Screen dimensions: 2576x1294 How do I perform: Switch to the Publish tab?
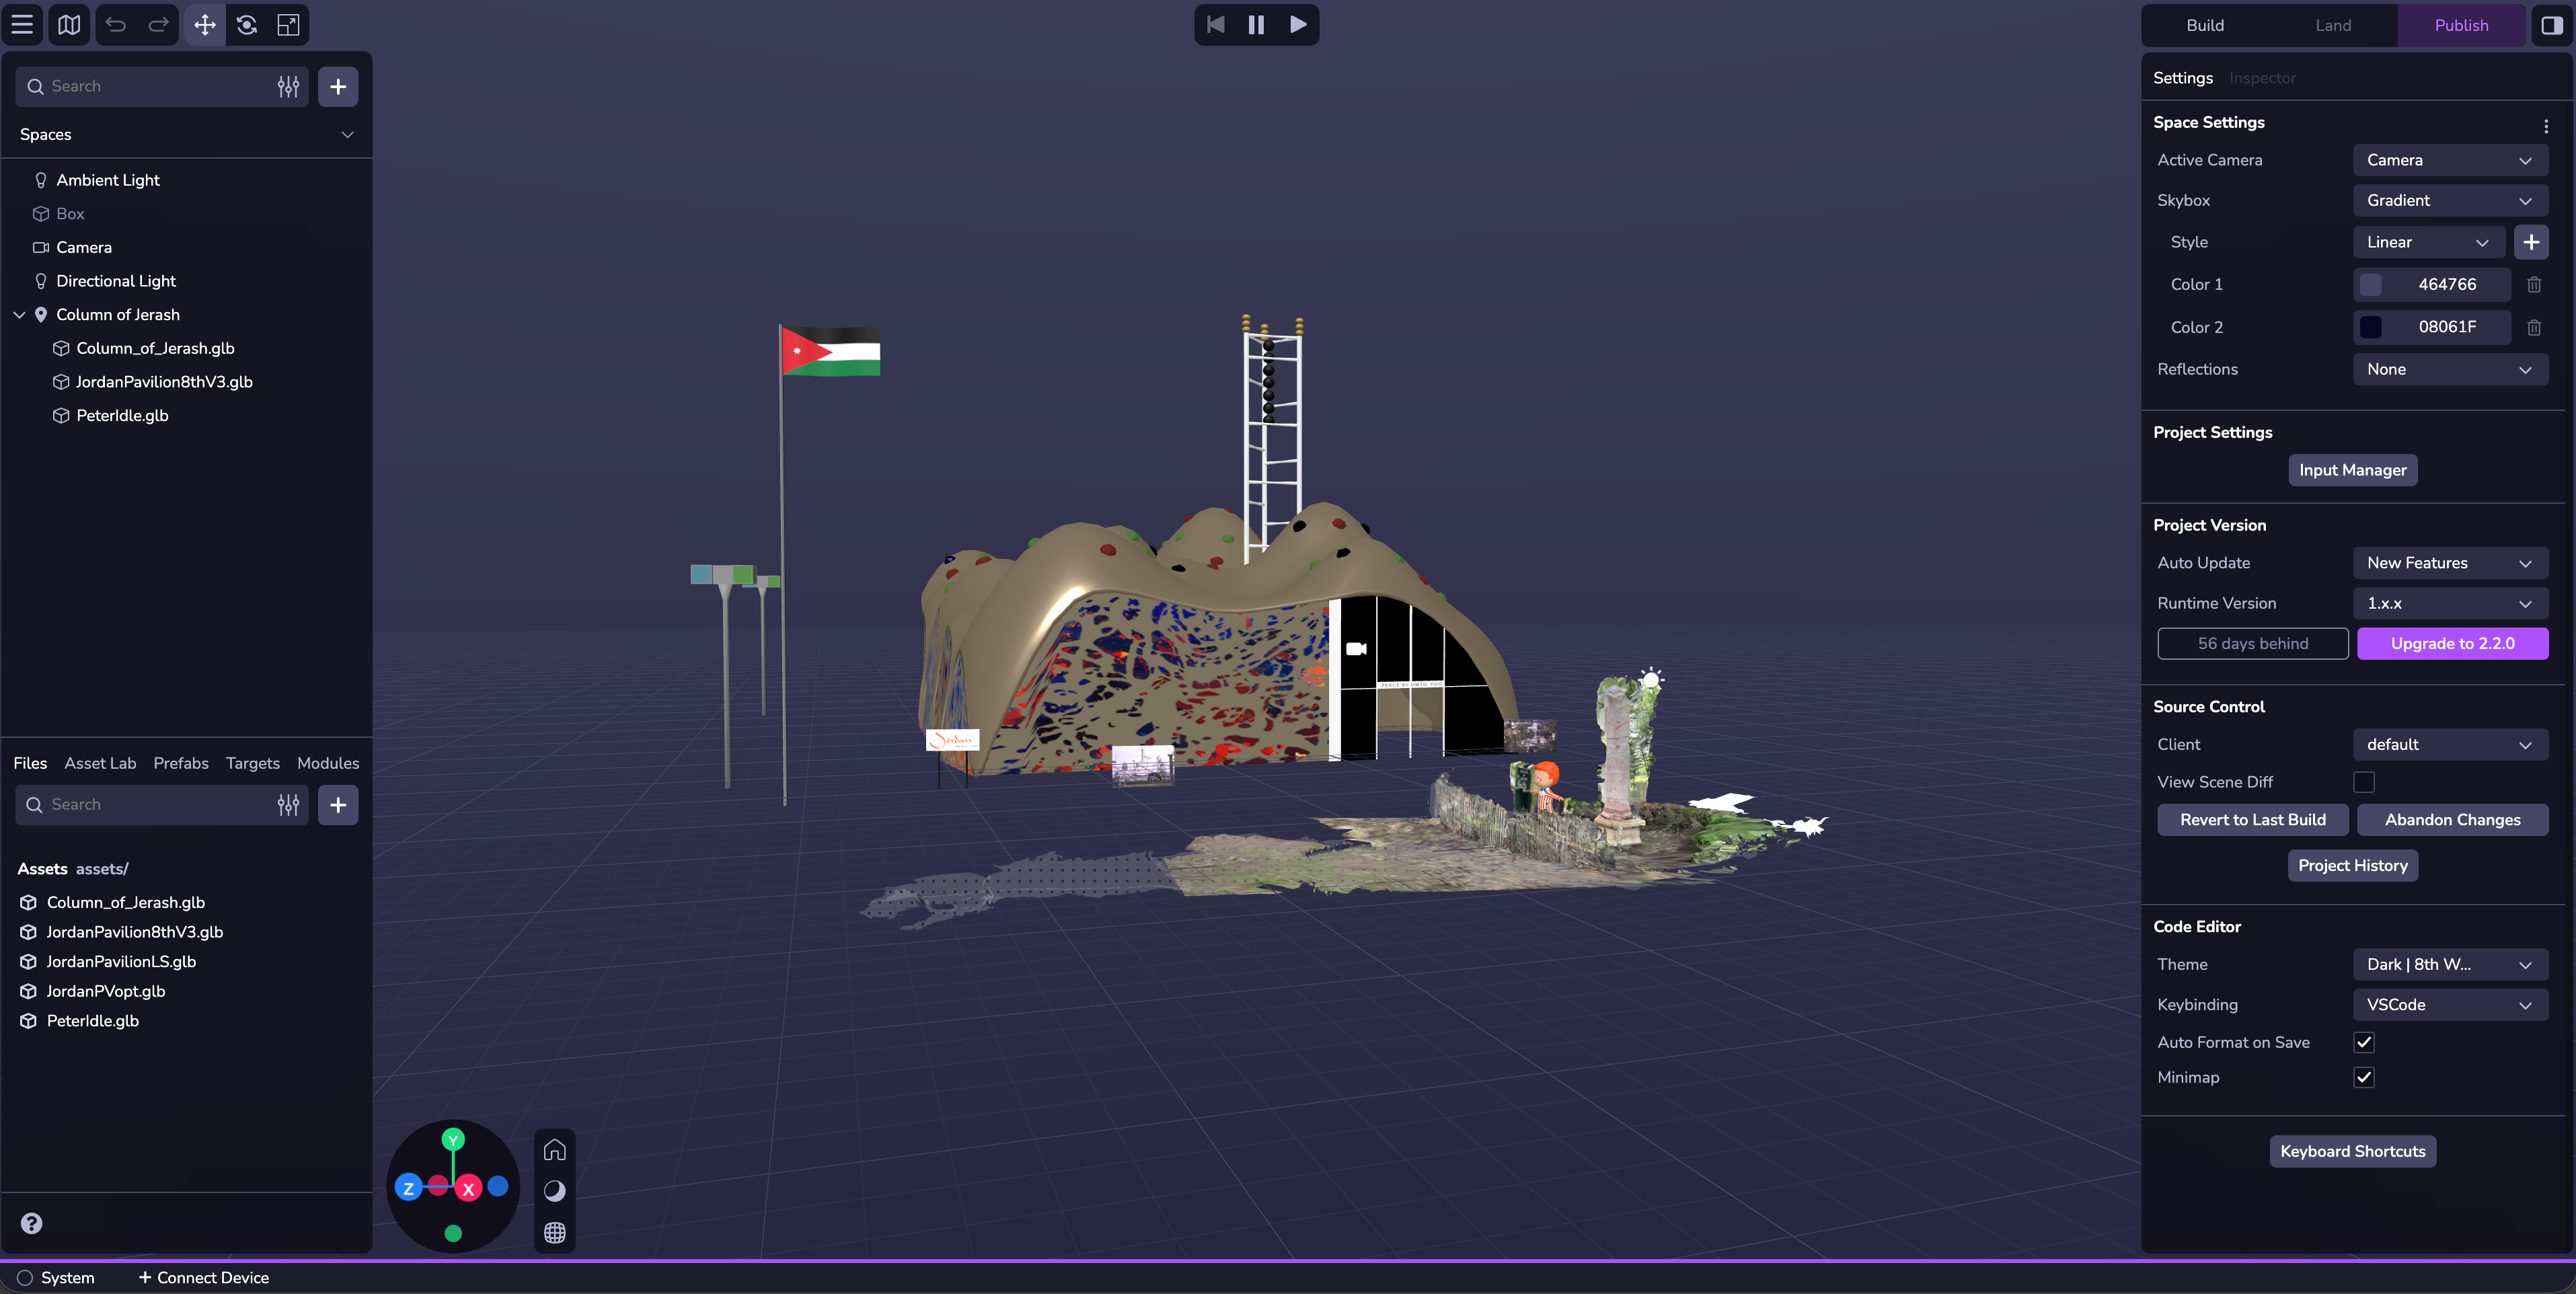pos(2460,25)
